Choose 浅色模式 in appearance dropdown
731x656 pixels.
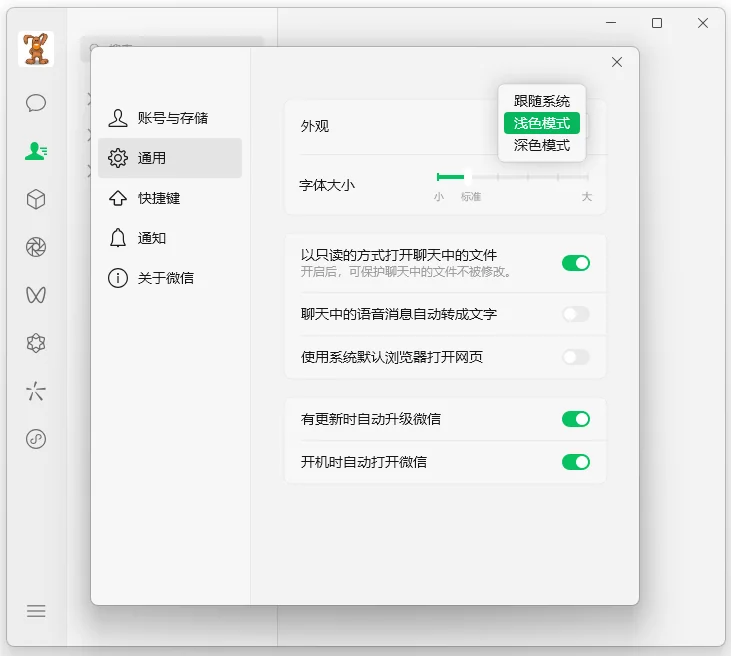pos(542,123)
